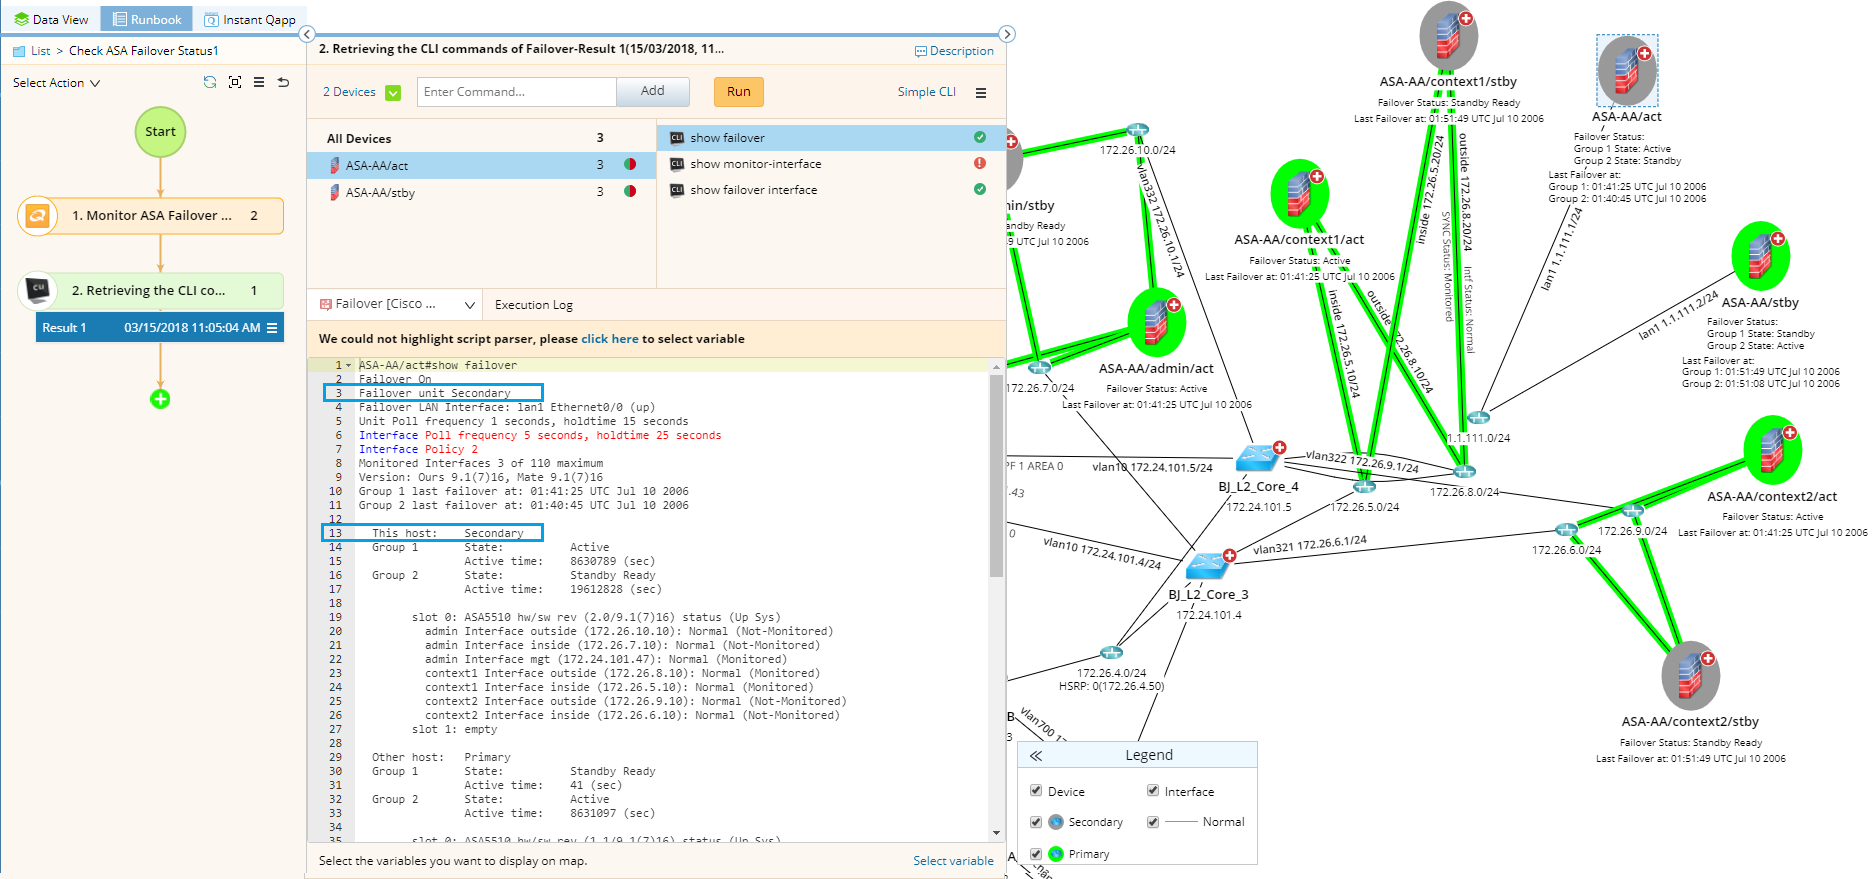The image size is (1875, 879).
Task: Click the right arrow circle at panel edge
Action: [1007, 34]
